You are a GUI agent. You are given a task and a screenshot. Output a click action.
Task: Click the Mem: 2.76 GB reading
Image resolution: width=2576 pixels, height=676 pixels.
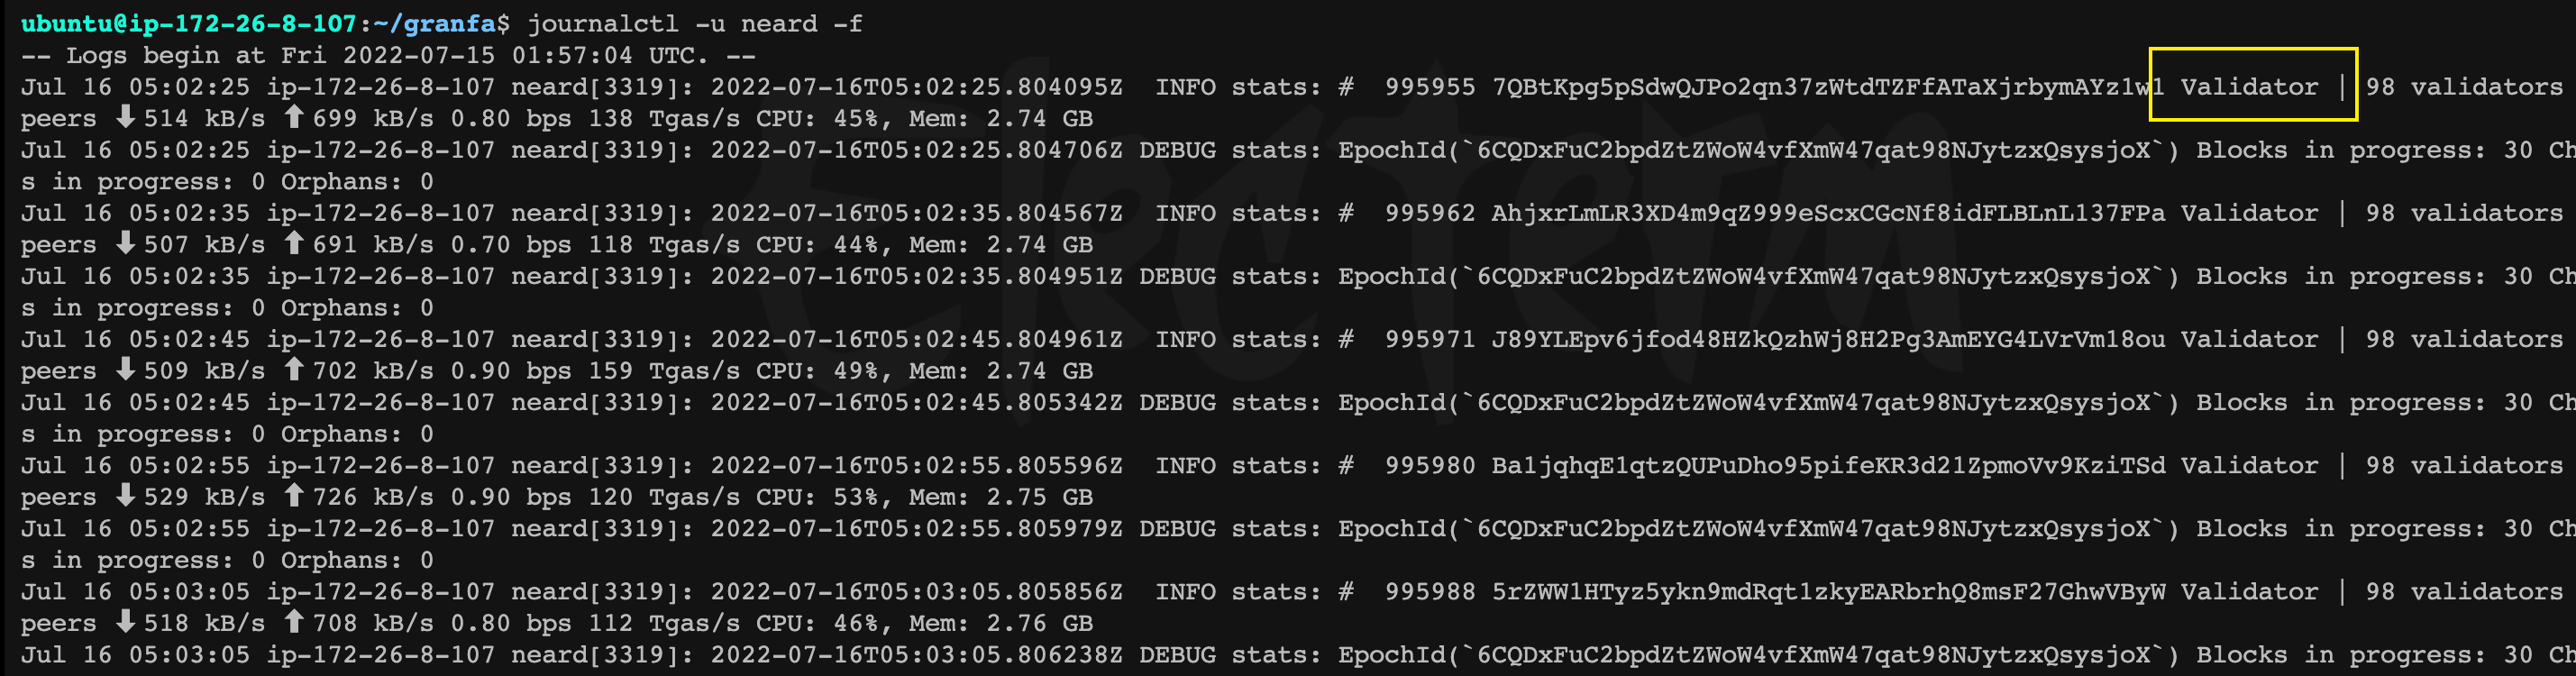click(x=1001, y=623)
